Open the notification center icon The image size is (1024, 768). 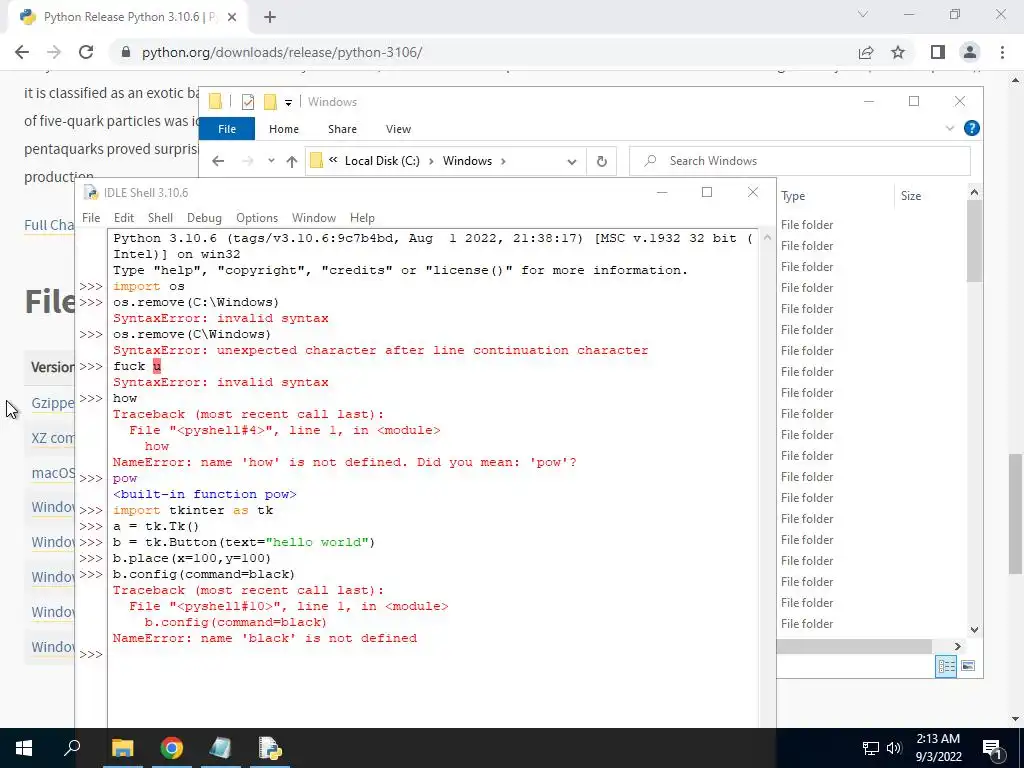[x=993, y=748]
